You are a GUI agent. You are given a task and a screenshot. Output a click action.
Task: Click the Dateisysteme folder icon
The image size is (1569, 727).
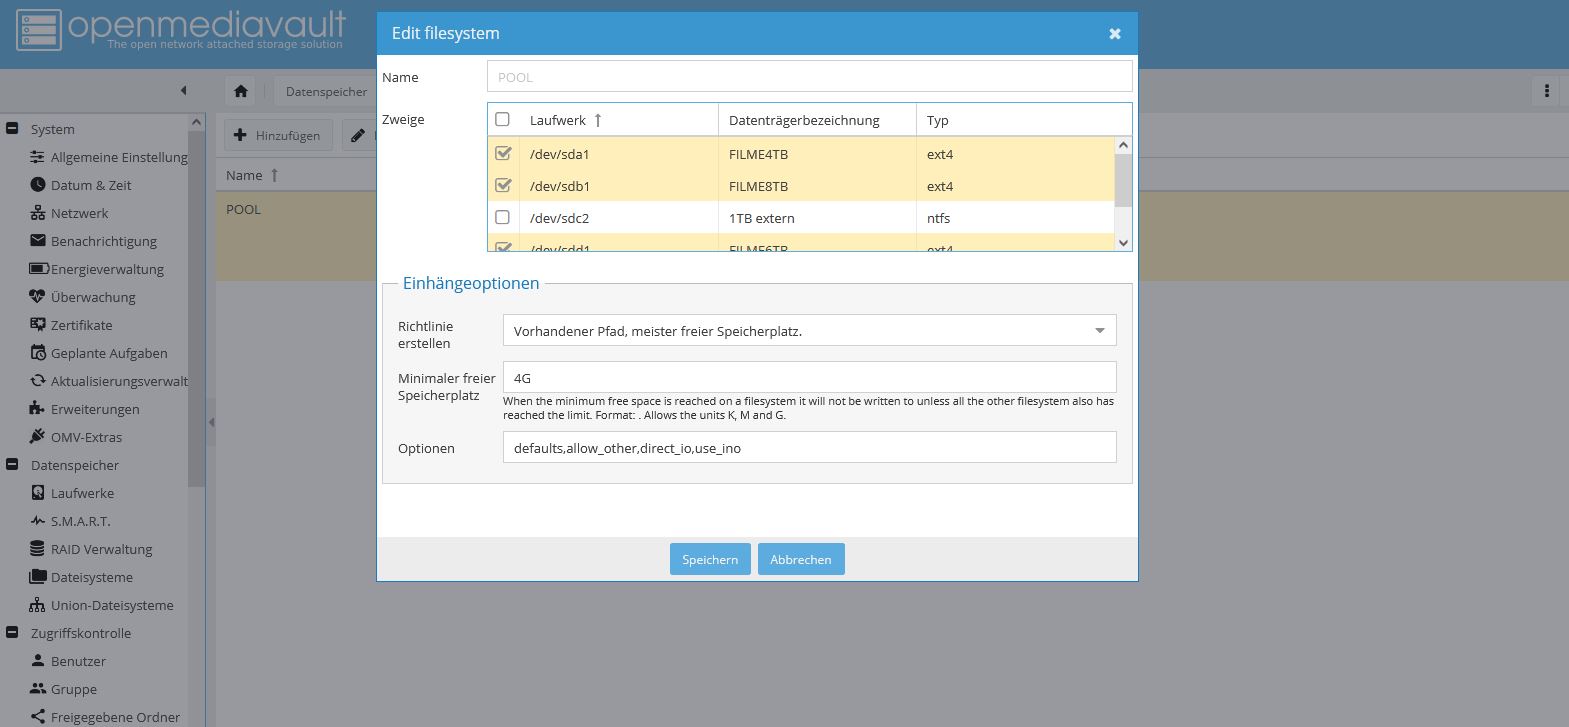38,577
